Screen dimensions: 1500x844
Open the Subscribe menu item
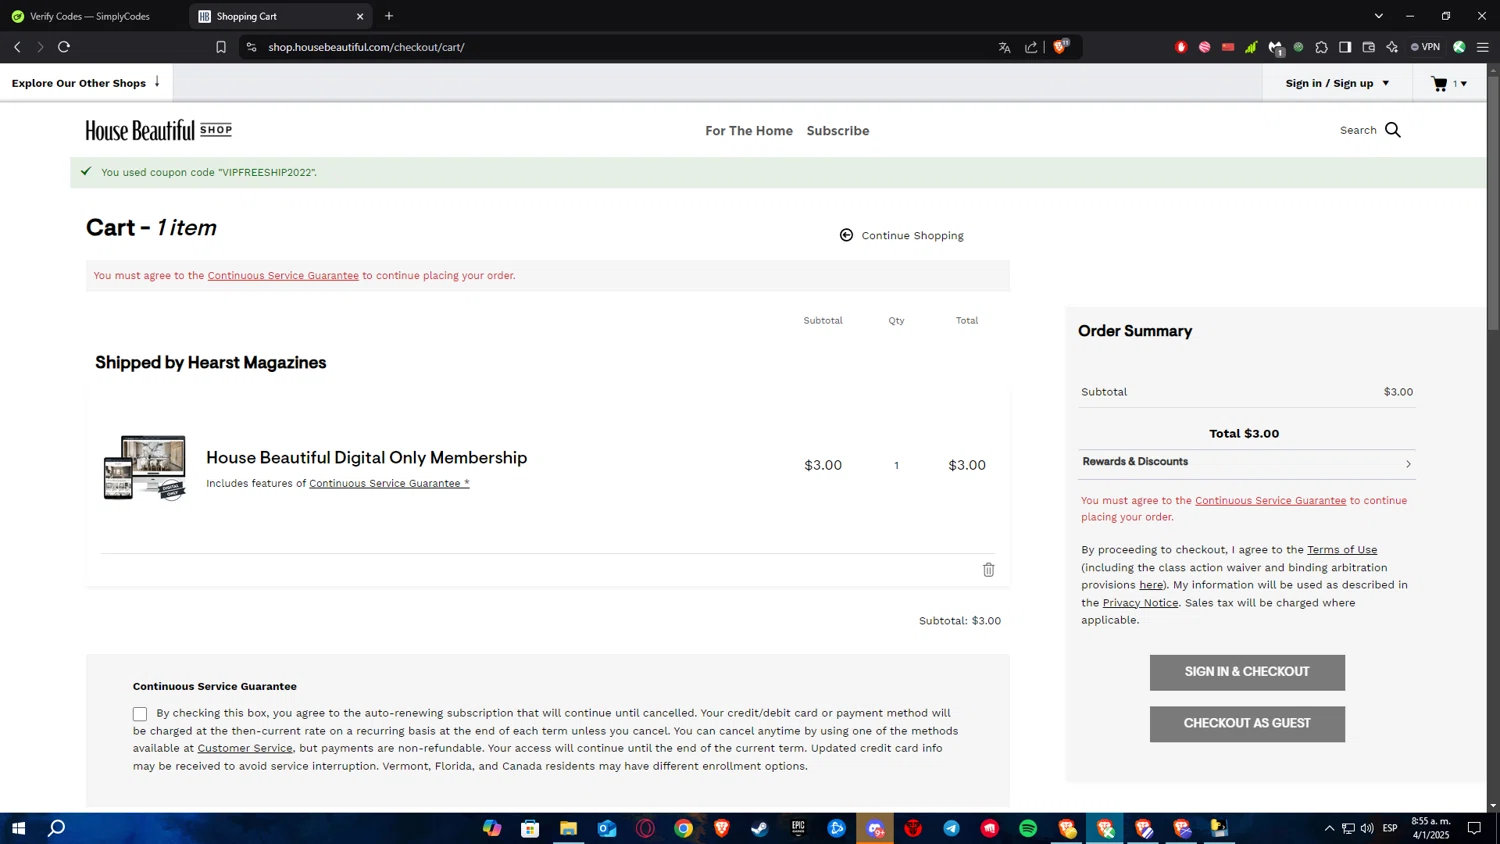pos(838,131)
